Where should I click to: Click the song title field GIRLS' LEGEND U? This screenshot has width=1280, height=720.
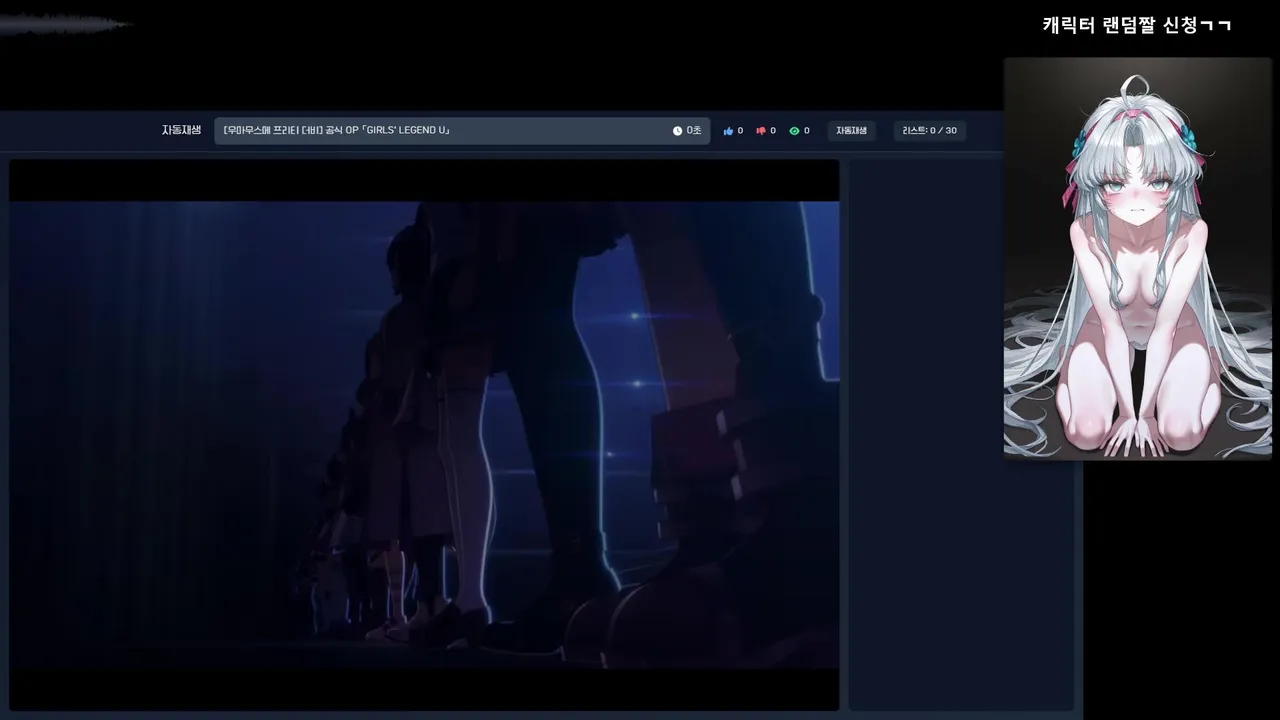pos(462,131)
